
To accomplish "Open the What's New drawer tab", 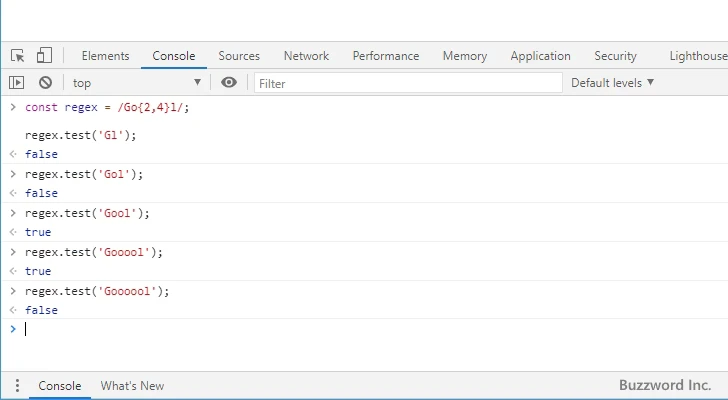I will [x=132, y=386].
